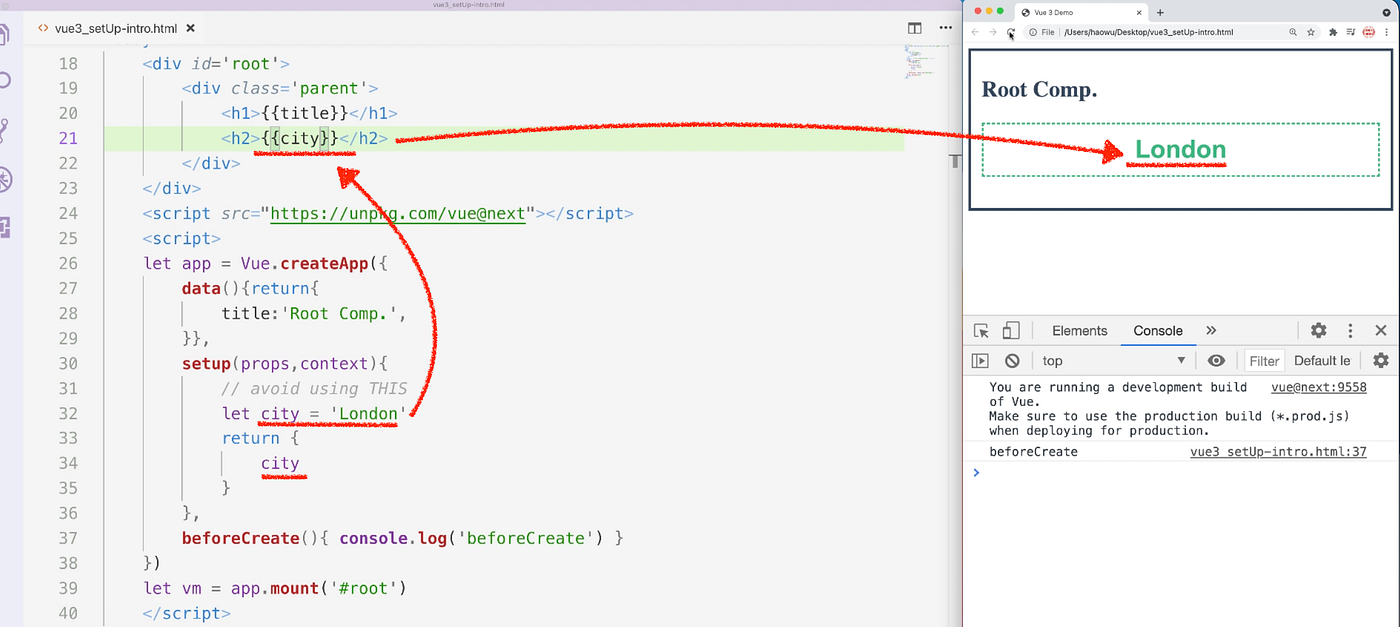This screenshot has height=627, width=1400.
Task: Open the vue@next:9558 source link
Action: [x=1318, y=387]
